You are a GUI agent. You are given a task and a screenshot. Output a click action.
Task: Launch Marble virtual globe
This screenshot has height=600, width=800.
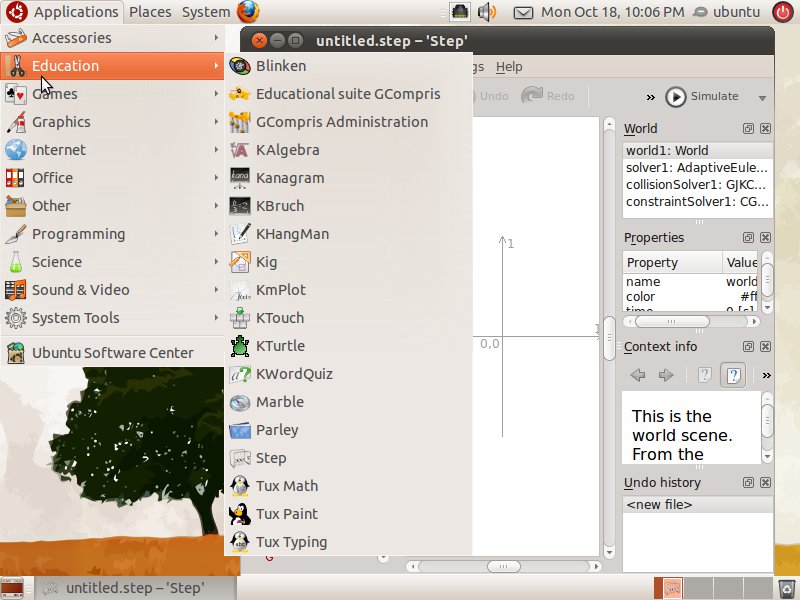(x=348, y=402)
